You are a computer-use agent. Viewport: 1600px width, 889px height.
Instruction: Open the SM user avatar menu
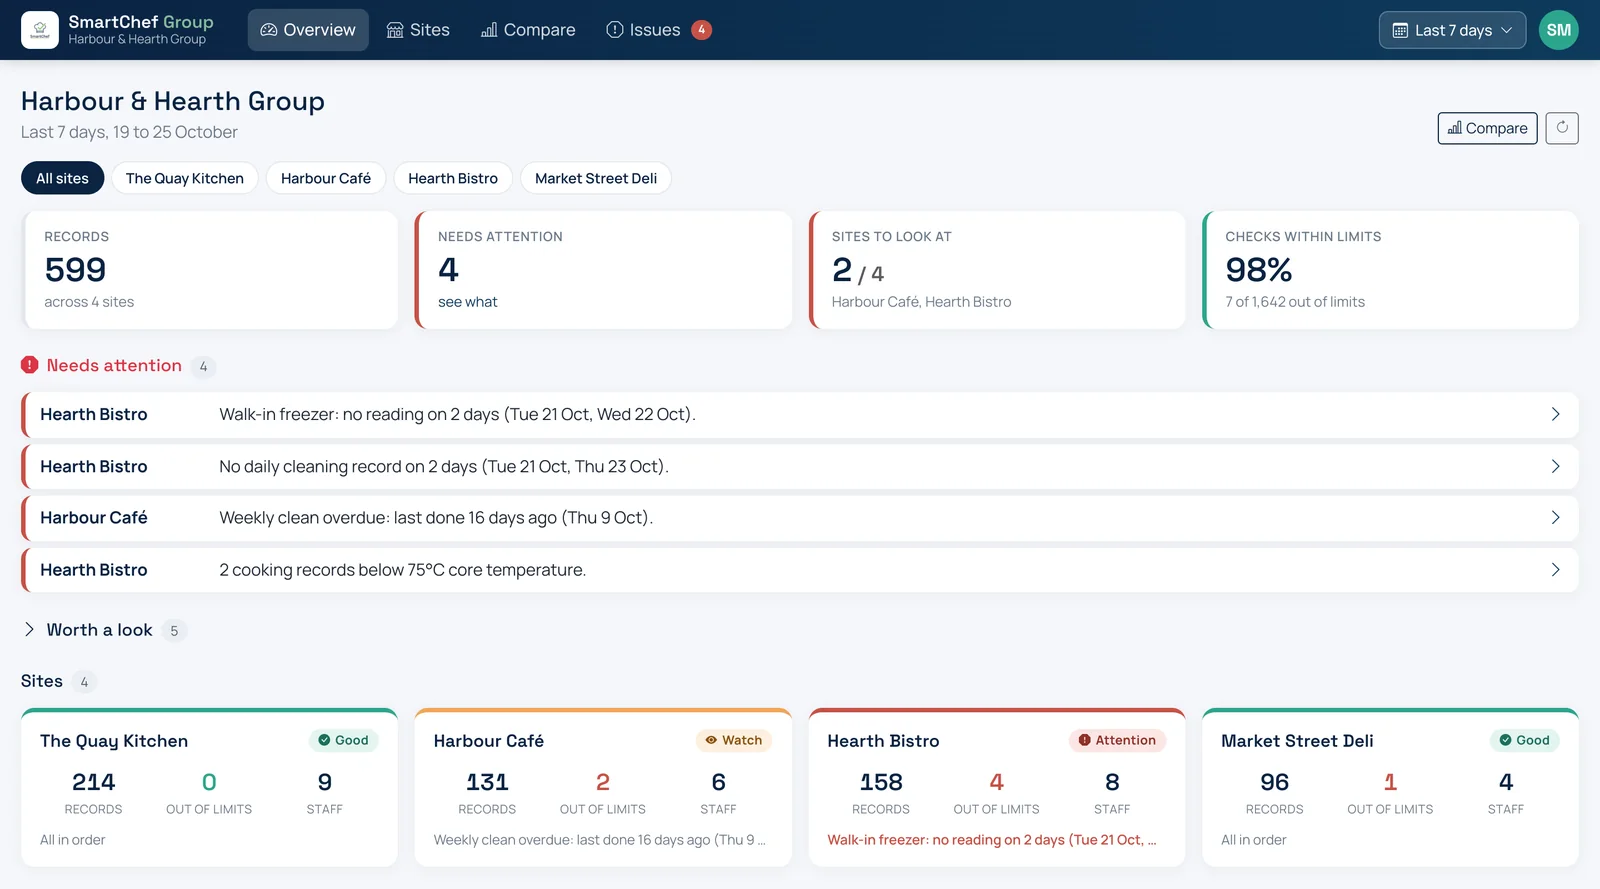tap(1558, 30)
